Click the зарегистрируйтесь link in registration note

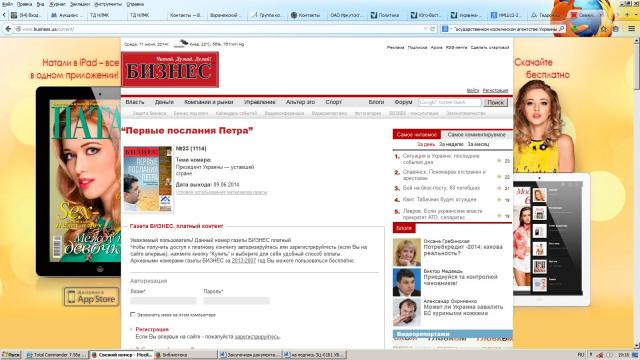(257, 337)
